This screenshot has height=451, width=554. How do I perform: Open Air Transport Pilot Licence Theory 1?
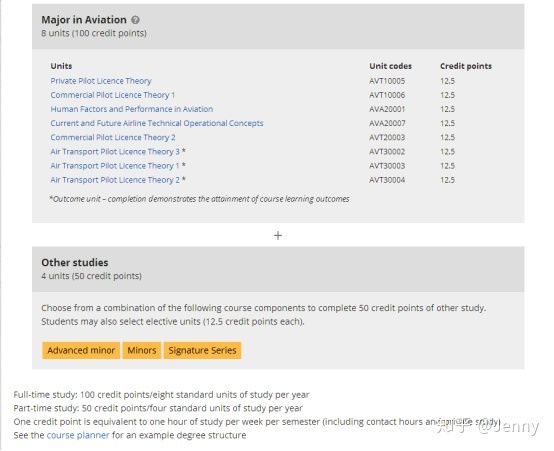click(115, 166)
